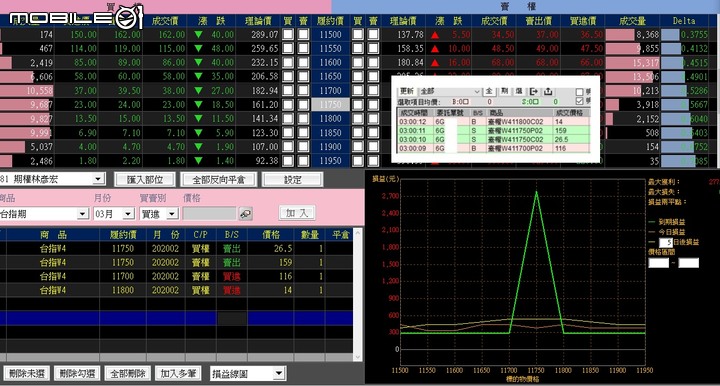Click the 賣出價 column header
Screen dimensions: 720x386
point(538,21)
